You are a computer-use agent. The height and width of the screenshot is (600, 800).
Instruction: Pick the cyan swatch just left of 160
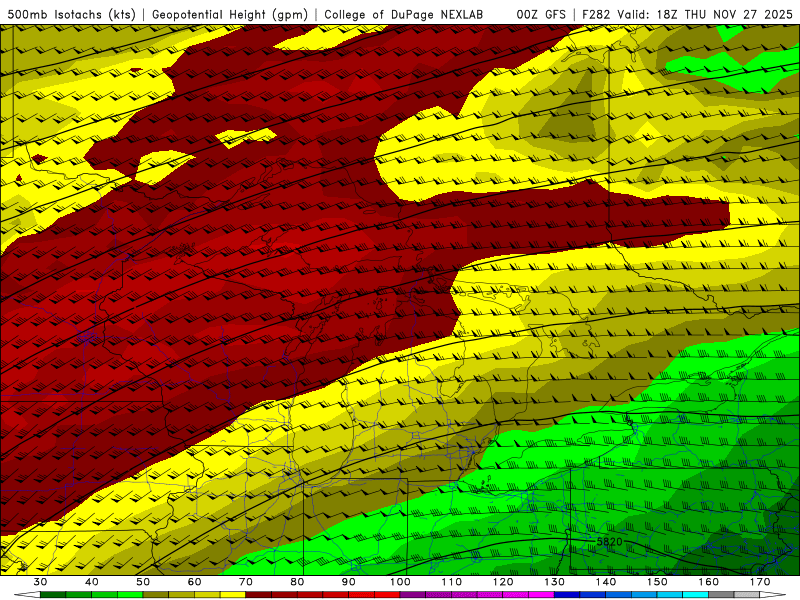coord(695,595)
